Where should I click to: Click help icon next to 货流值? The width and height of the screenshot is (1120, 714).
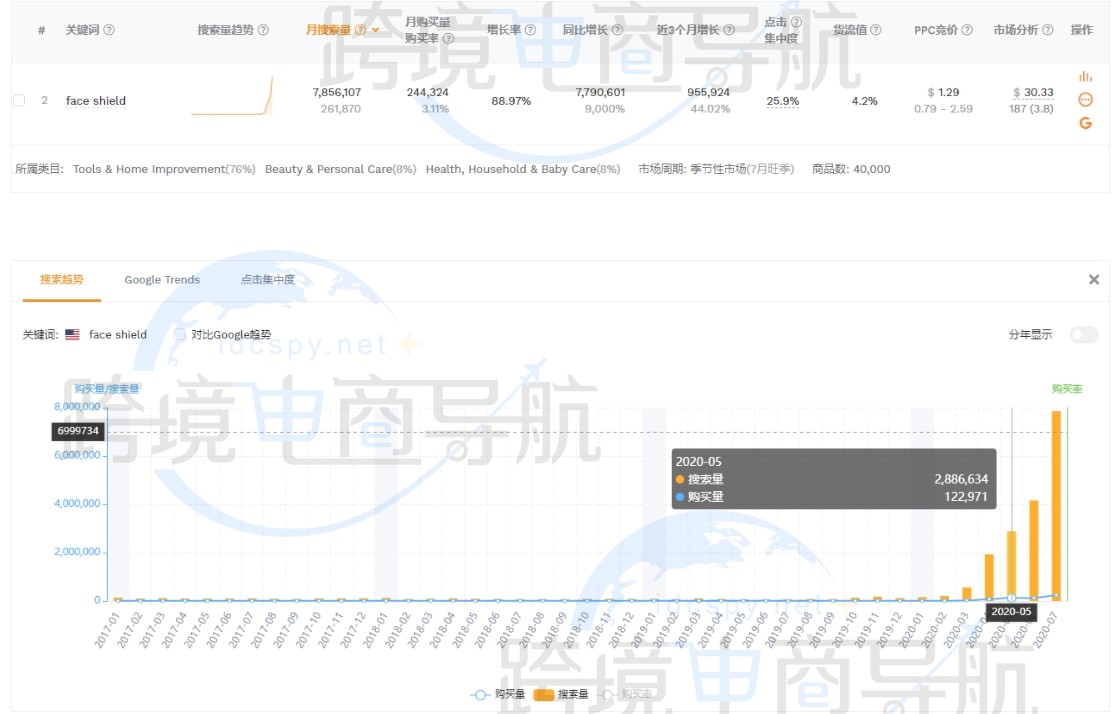876,30
